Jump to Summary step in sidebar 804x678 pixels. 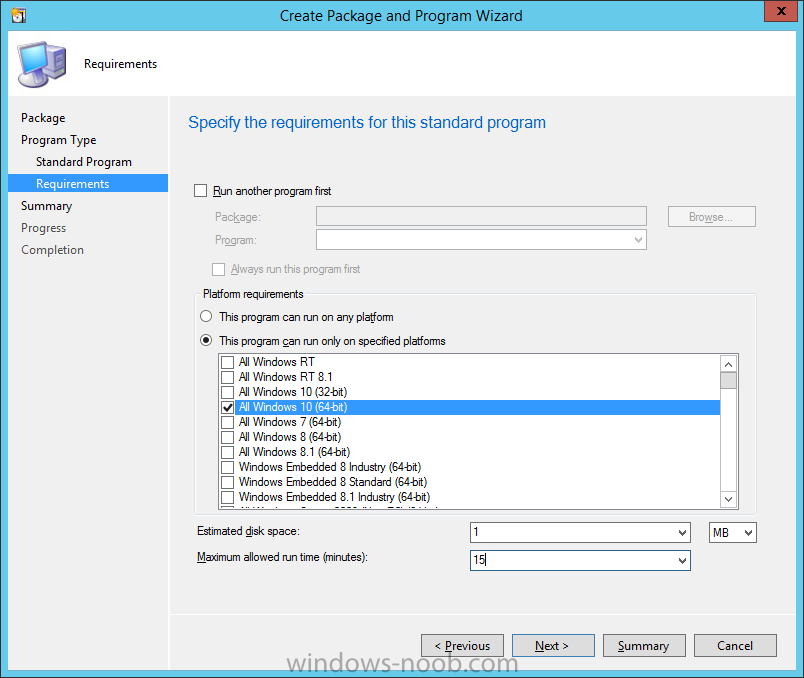click(46, 206)
